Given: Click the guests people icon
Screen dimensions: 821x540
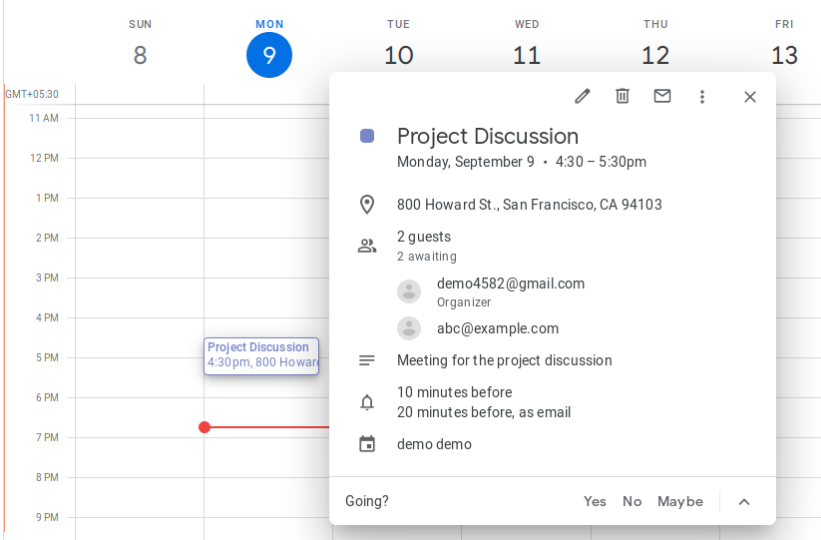Looking at the screenshot, I should click(367, 246).
